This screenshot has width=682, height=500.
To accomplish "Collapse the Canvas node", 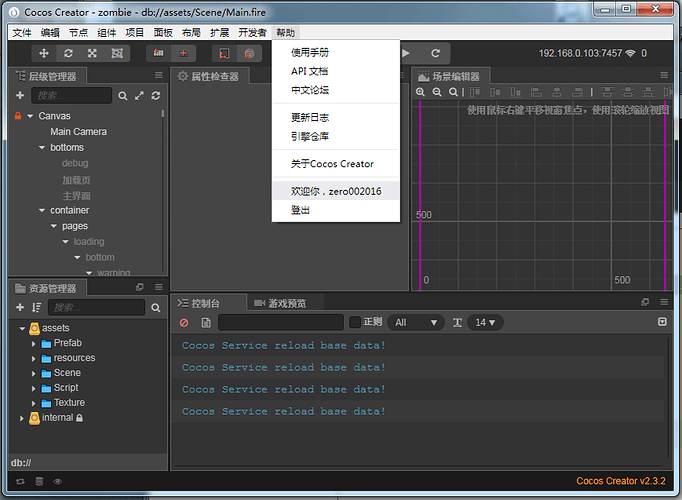I will [x=30, y=116].
